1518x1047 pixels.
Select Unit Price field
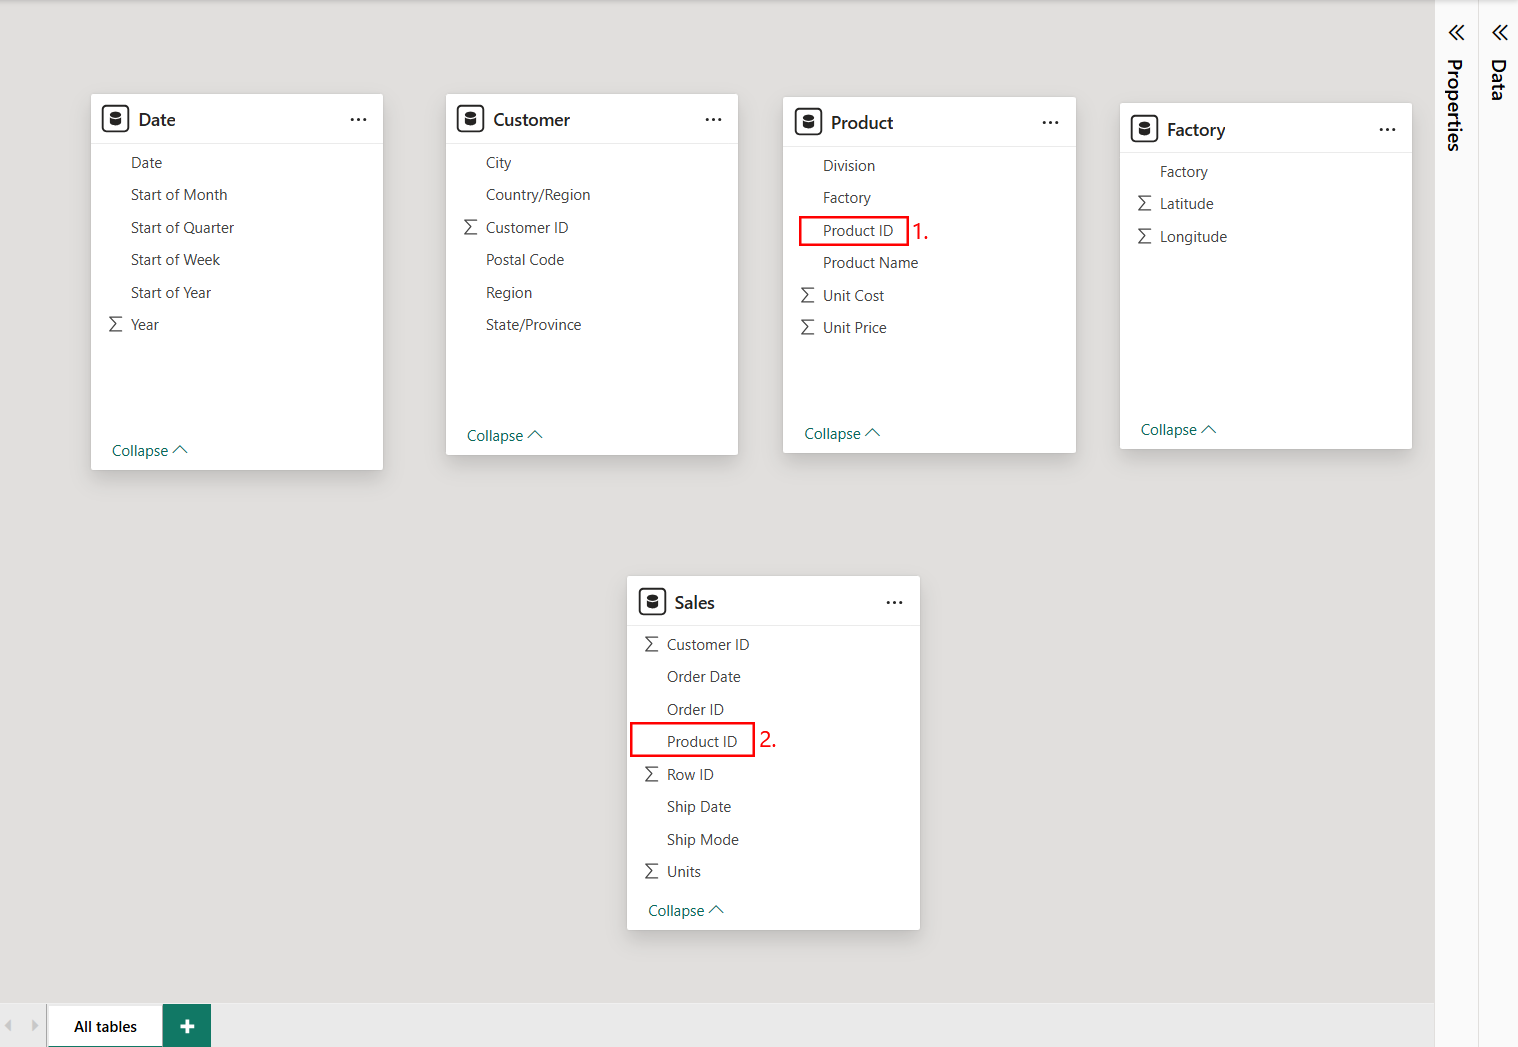[x=855, y=328]
